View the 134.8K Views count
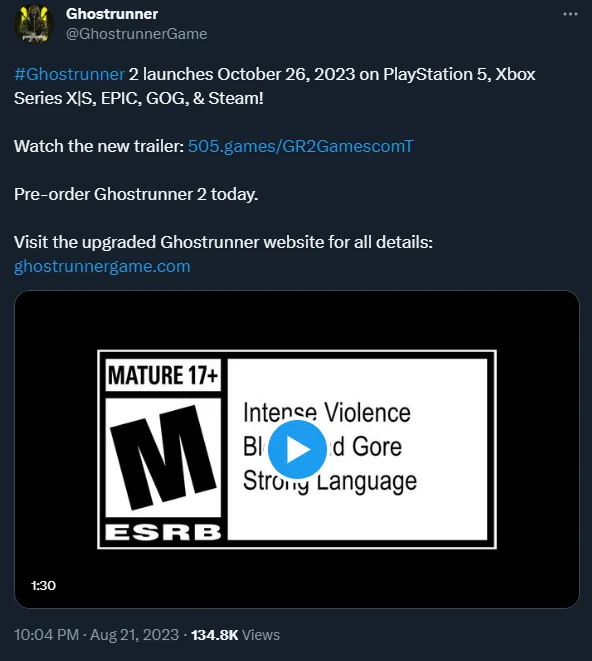This screenshot has height=661, width=592. tap(235, 635)
